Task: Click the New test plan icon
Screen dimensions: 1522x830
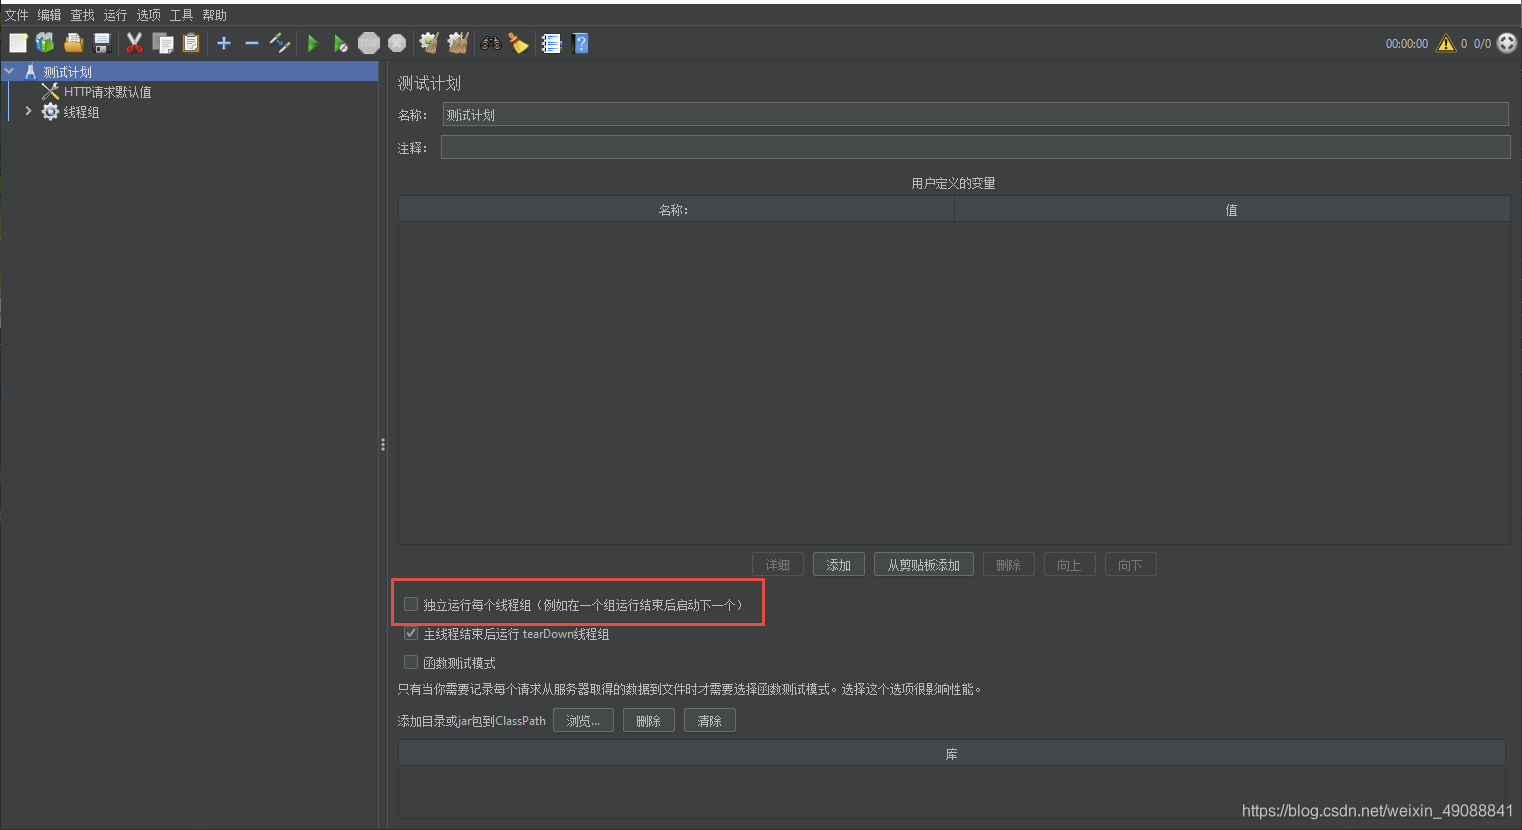Action: [18, 43]
